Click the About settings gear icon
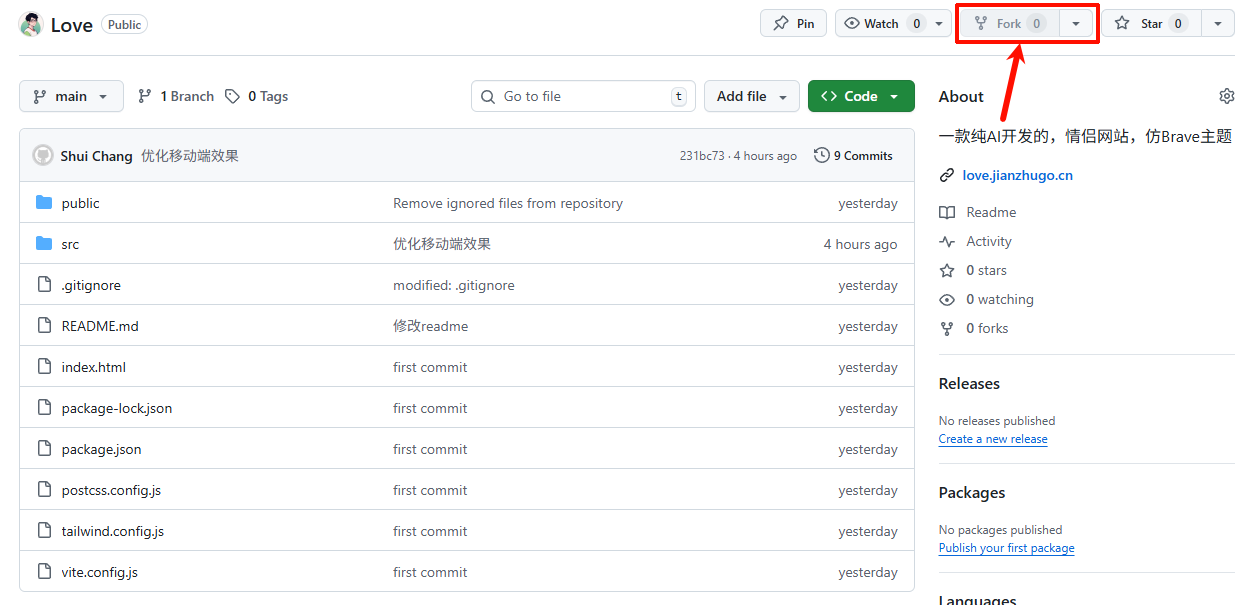The height and width of the screenshot is (605, 1256). point(1226,96)
